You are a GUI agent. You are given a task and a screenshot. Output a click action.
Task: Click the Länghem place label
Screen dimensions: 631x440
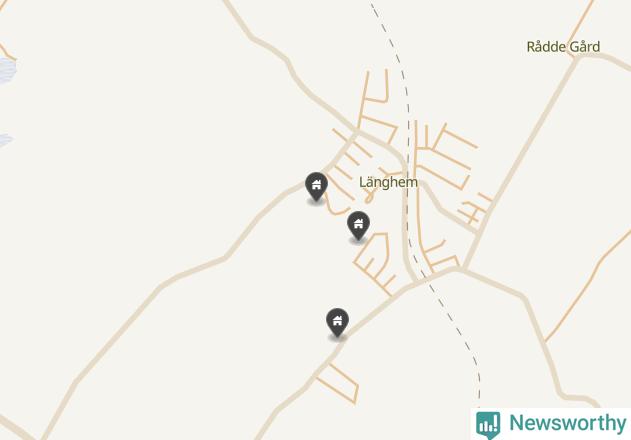coord(388,182)
